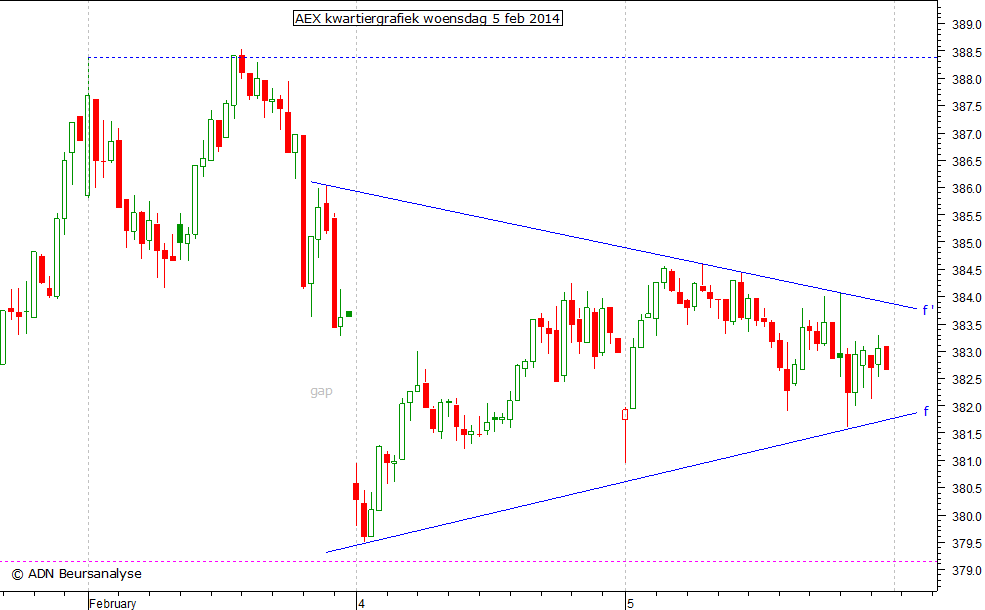Click the upper trendline label f'
The height and width of the screenshot is (610, 985).
tap(928, 310)
